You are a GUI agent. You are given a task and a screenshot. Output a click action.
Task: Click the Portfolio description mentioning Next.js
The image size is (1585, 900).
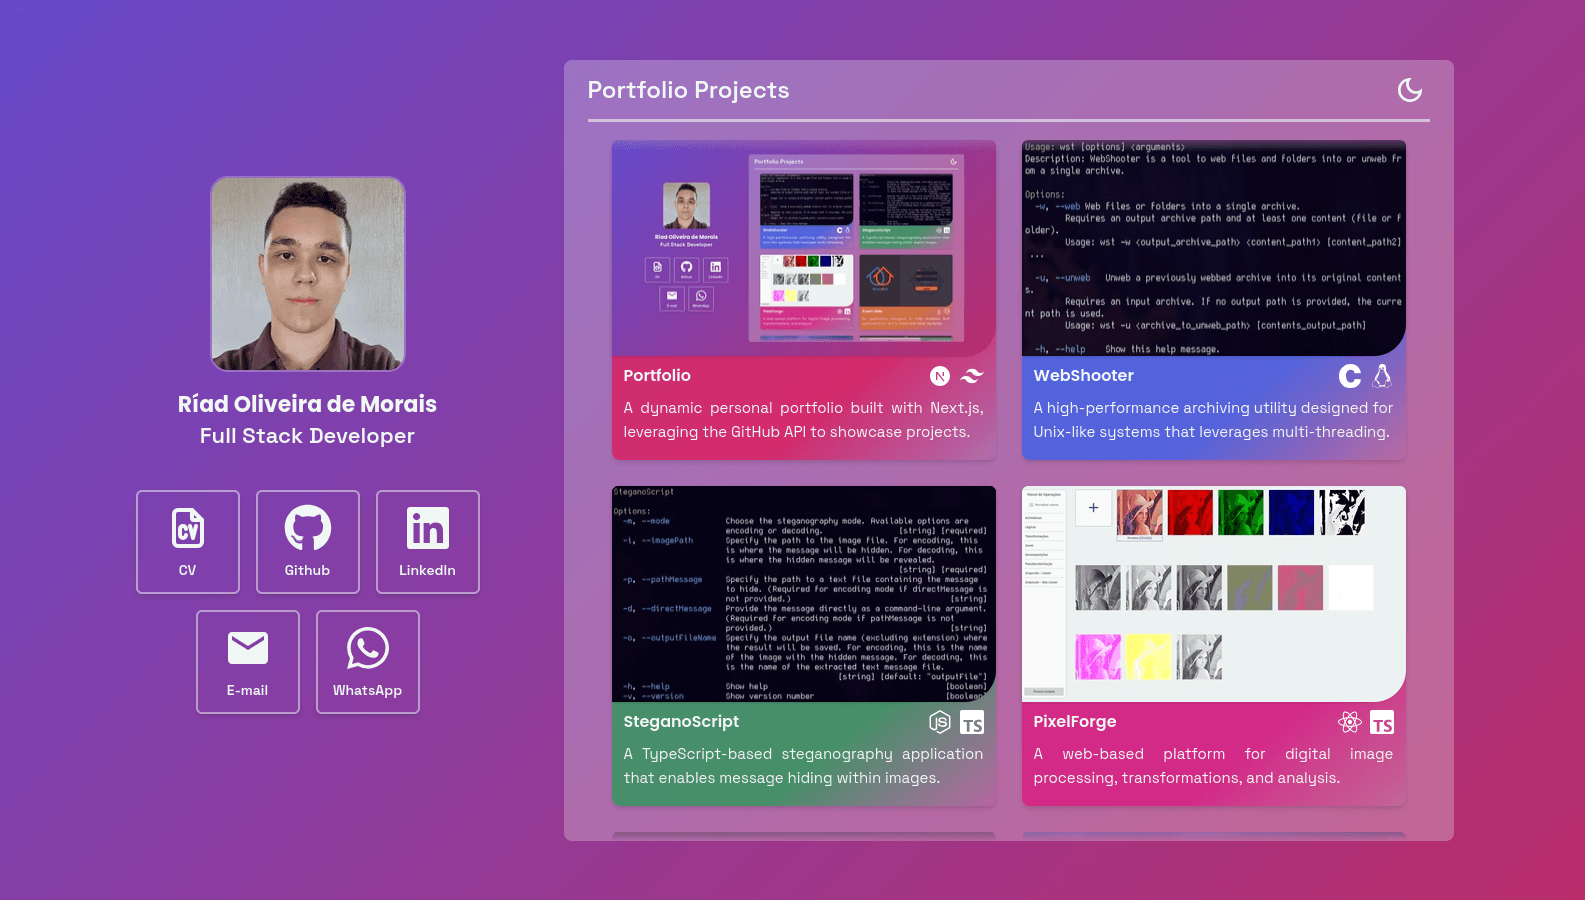click(x=804, y=420)
